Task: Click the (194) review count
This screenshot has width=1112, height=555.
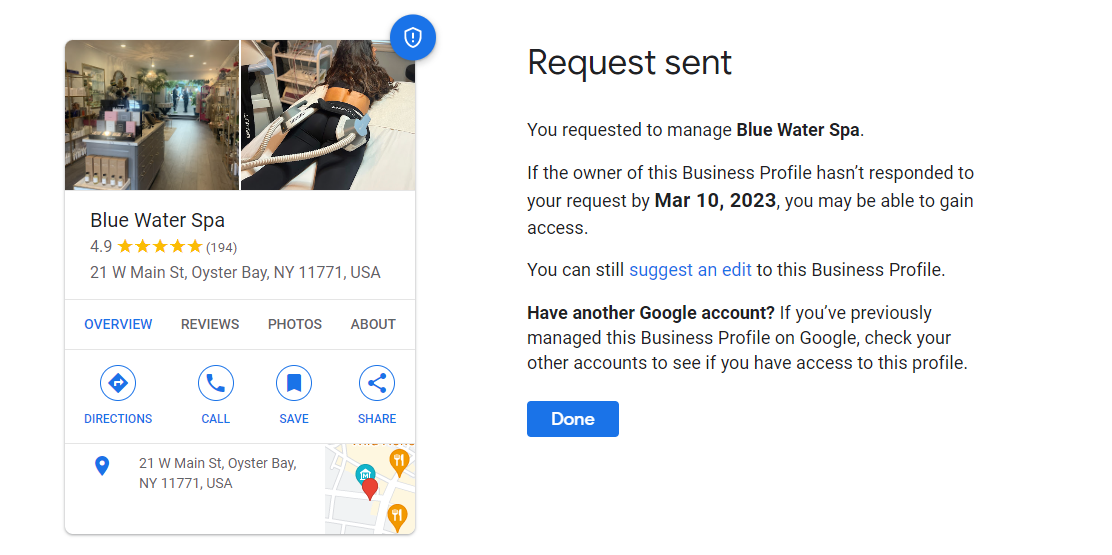Action: 221,247
